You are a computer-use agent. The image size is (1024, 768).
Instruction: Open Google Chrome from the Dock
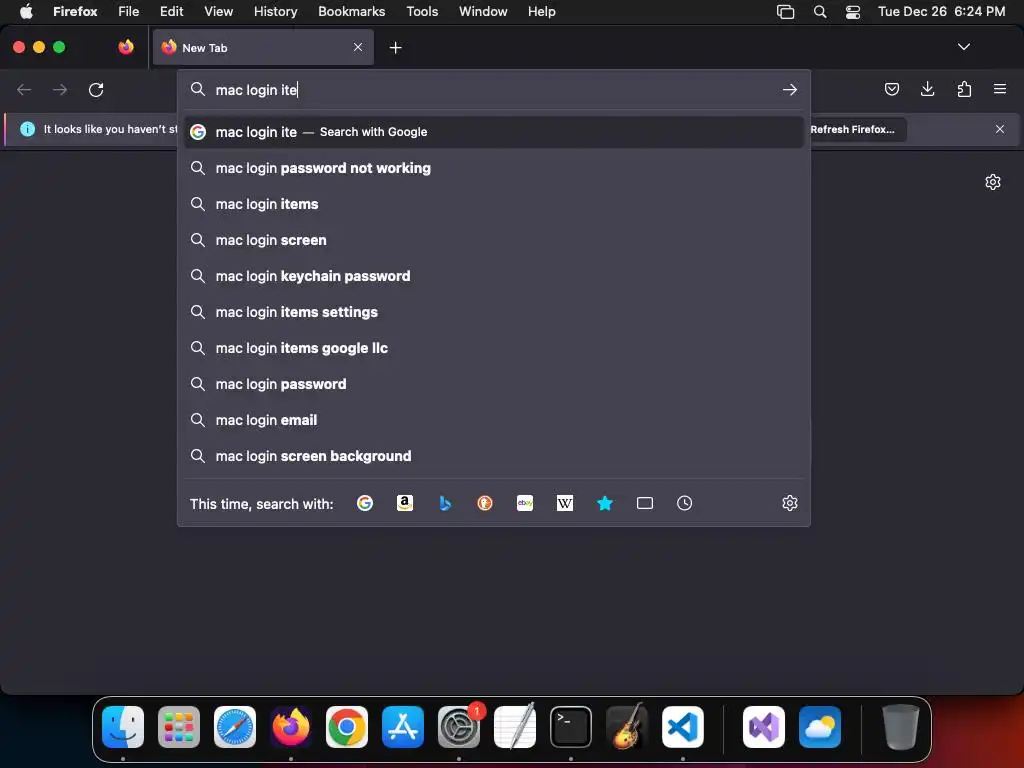tap(347, 726)
